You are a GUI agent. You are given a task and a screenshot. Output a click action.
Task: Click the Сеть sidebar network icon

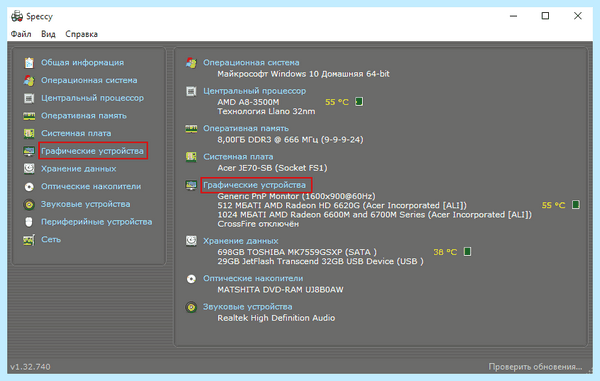tap(29, 240)
